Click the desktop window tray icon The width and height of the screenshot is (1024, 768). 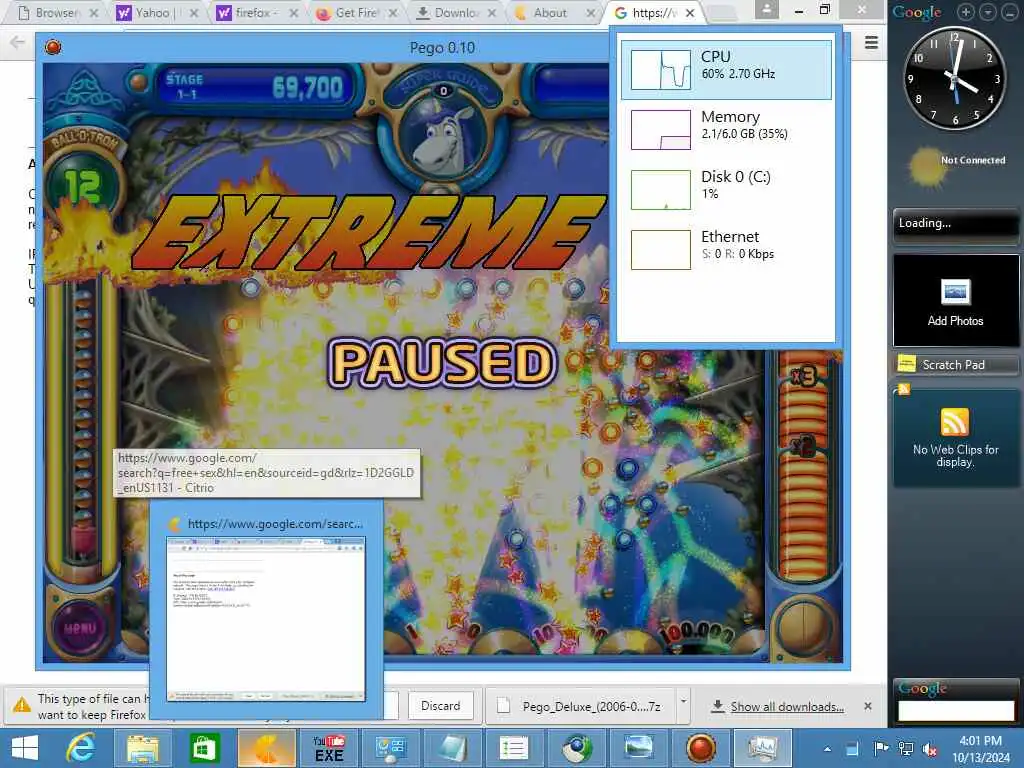(x=852, y=749)
